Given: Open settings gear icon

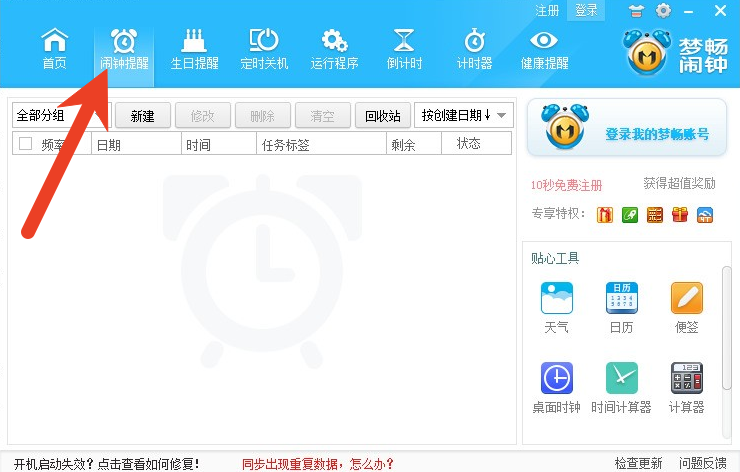Looking at the screenshot, I should click(x=663, y=10).
